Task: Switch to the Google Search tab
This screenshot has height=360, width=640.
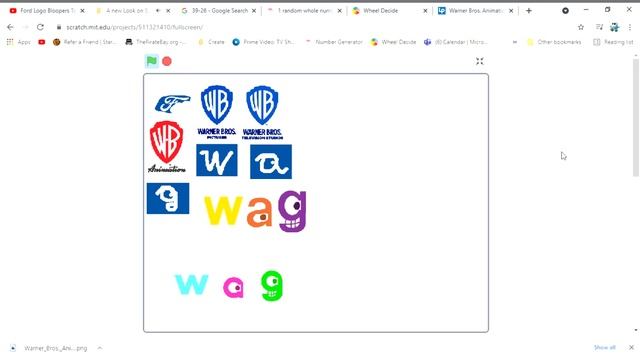Action: coord(220,11)
